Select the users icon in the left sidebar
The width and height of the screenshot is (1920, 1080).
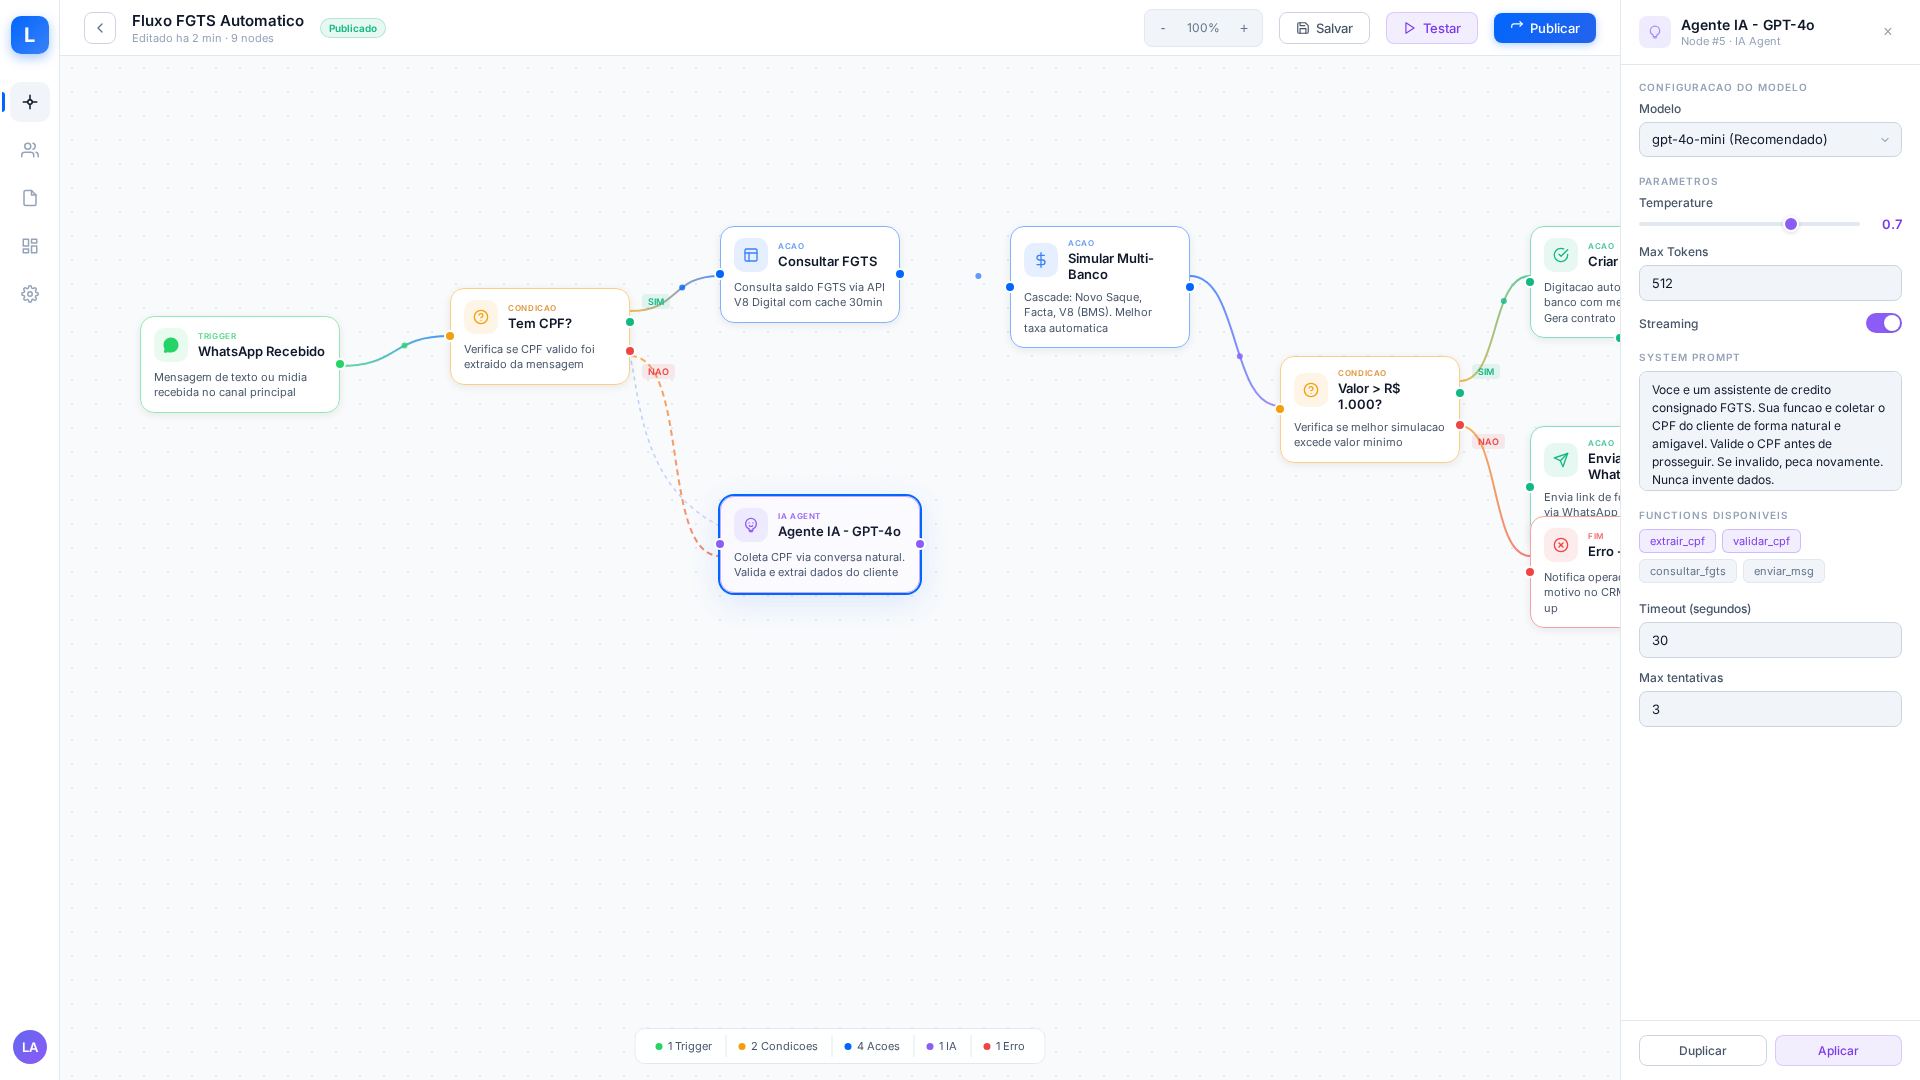click(30, 150)
